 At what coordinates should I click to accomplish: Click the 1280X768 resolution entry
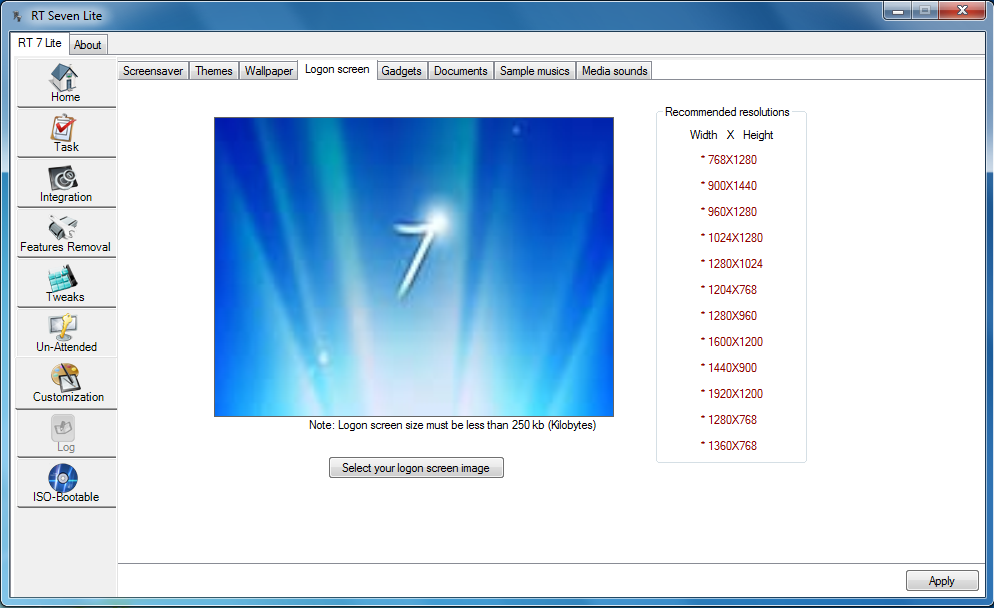pos(729,420)
